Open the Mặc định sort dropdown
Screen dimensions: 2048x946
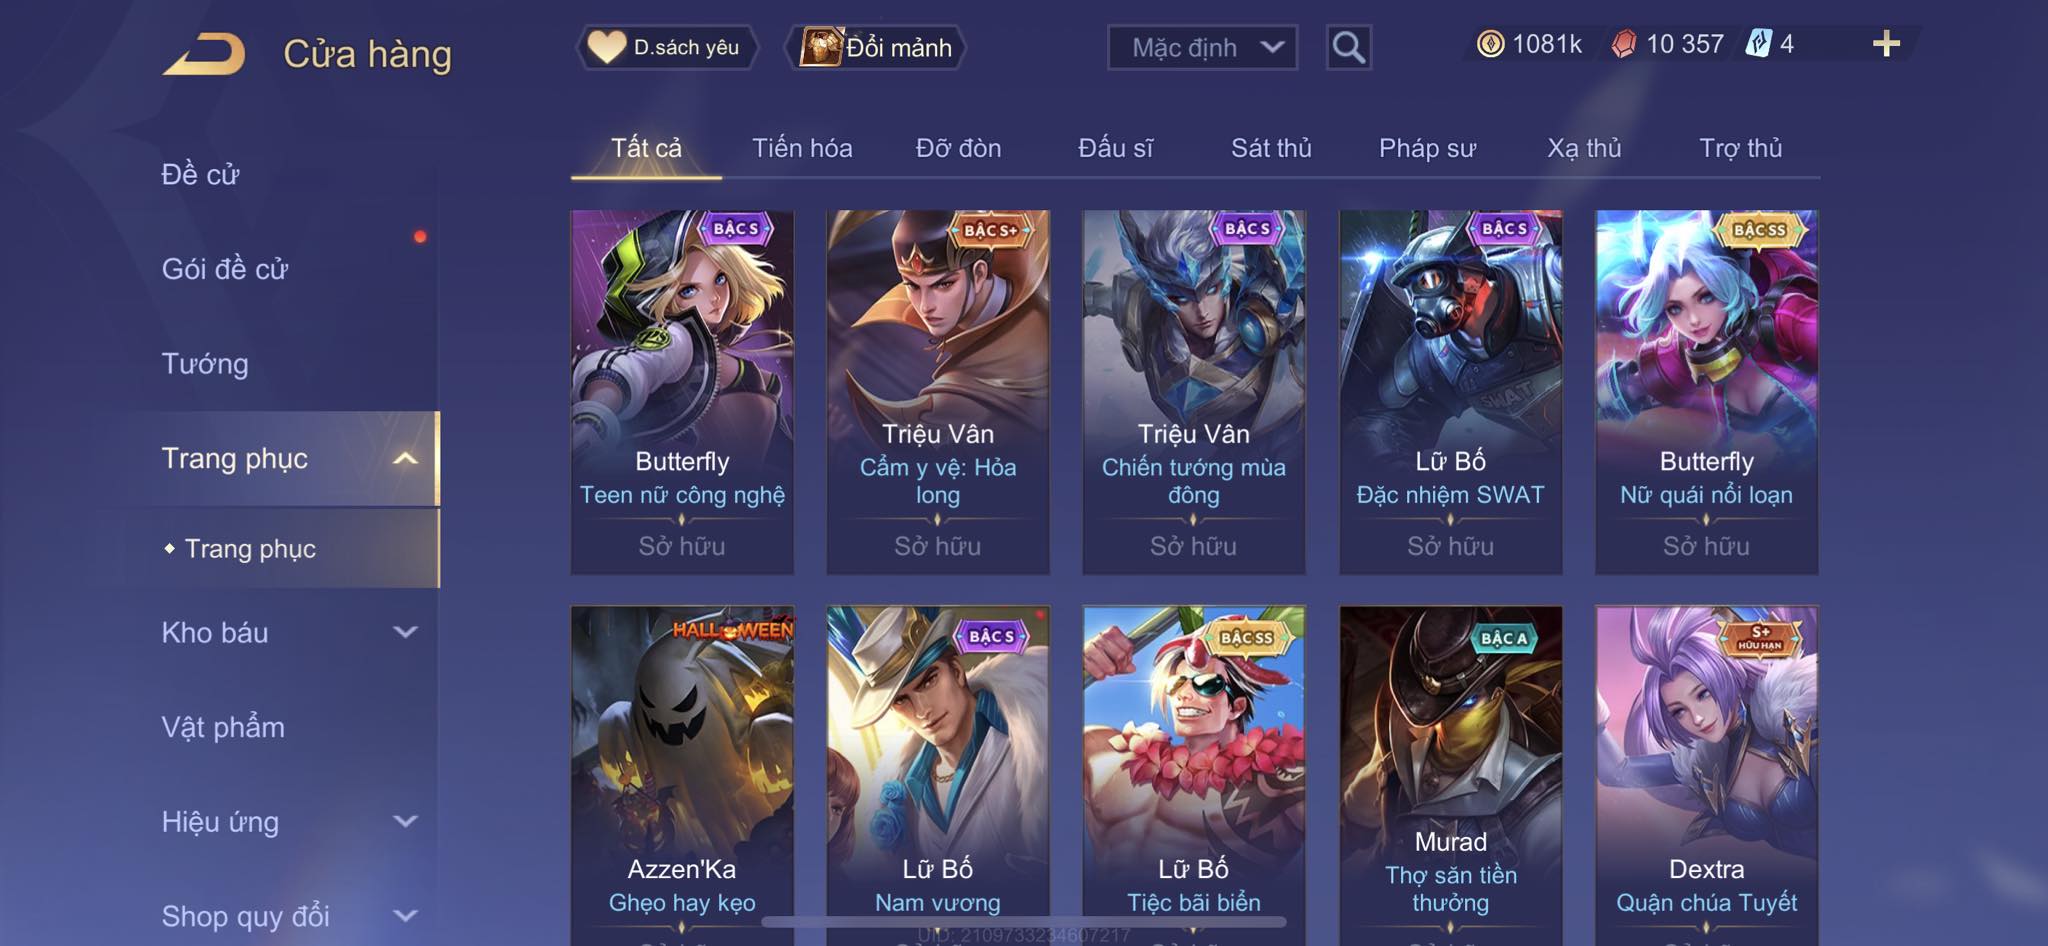coord(1202,47)
